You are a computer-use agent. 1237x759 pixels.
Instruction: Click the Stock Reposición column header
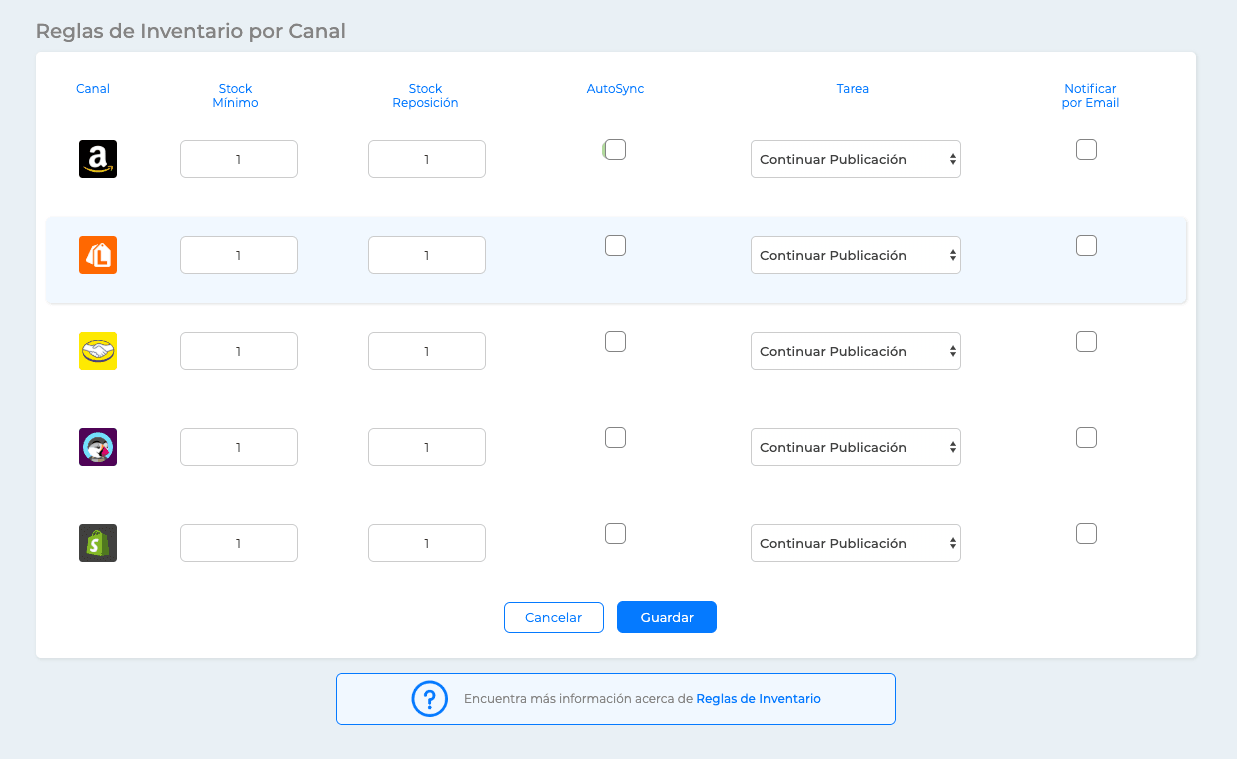click(426, 96)
